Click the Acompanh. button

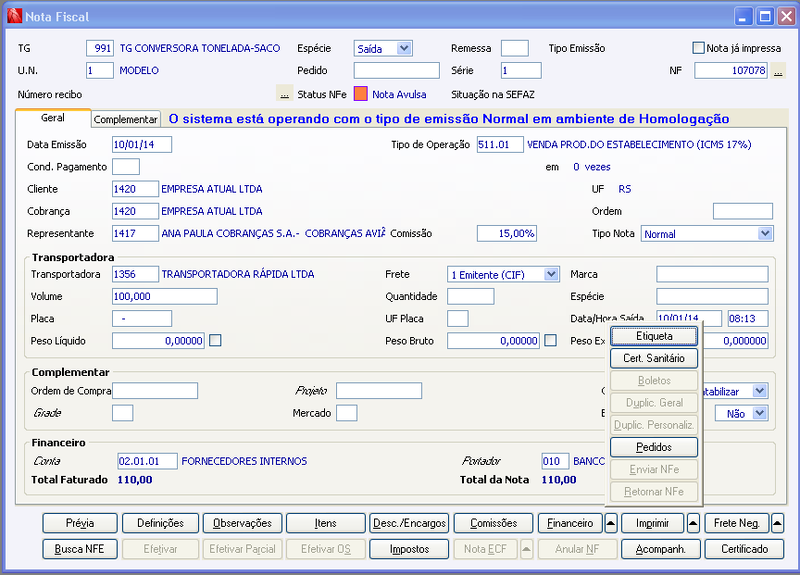661,549
